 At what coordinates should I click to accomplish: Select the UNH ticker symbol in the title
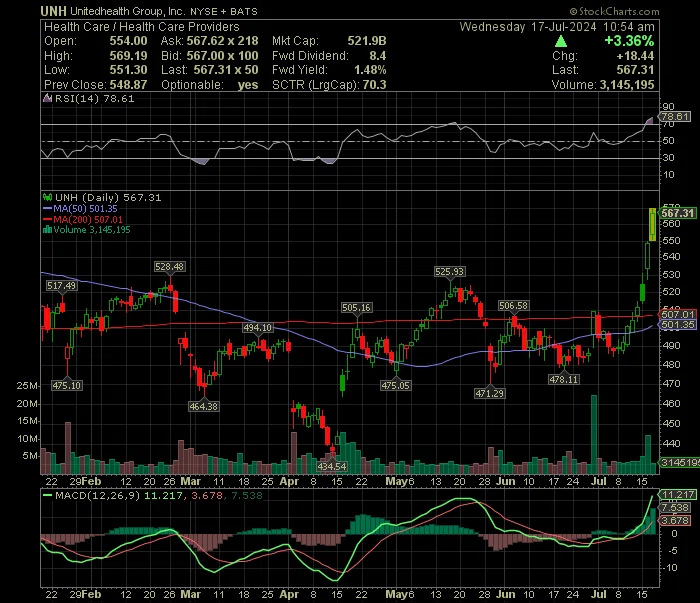coord(54,11)
